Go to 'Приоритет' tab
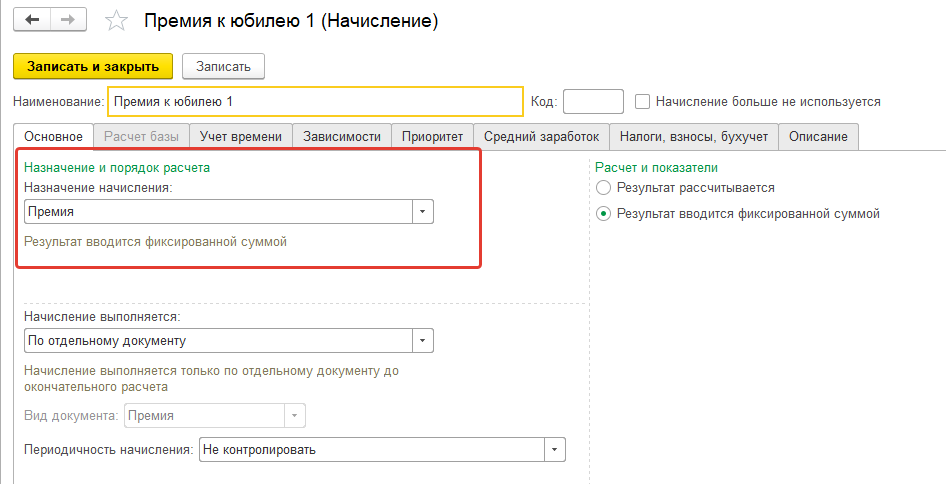 pos(432,137)
